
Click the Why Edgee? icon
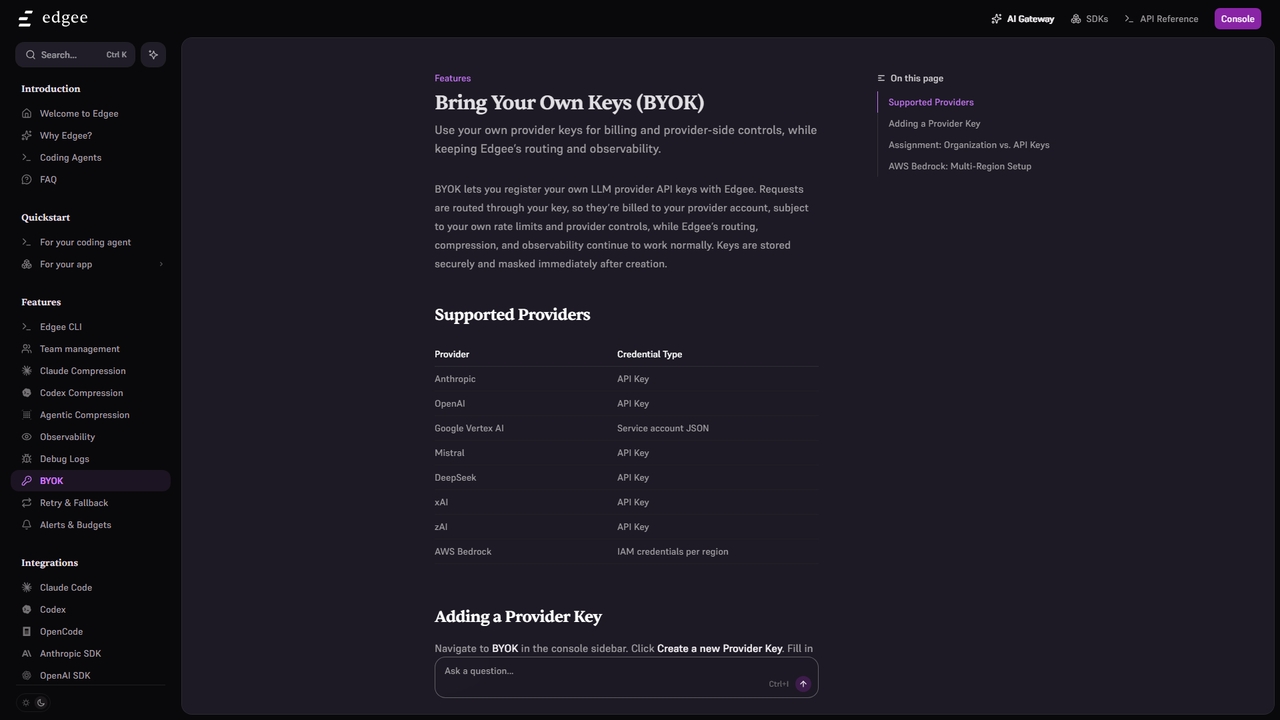[x=27, y=136]
